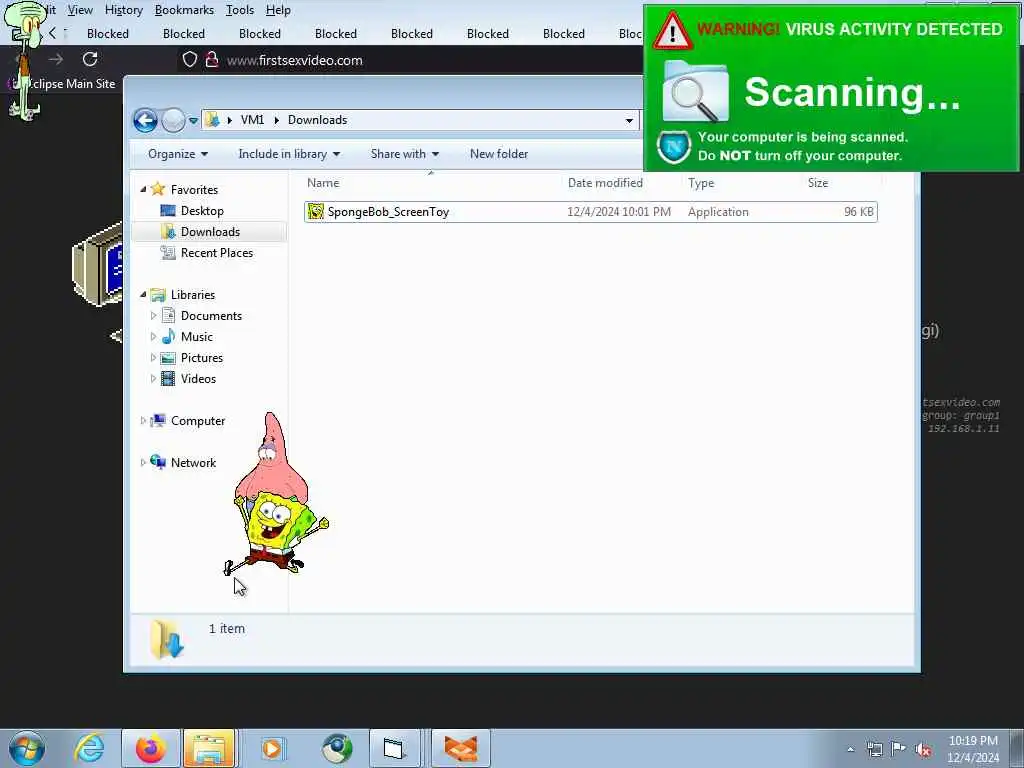Click the muted volume tray icon

click(x=923, y=750)
